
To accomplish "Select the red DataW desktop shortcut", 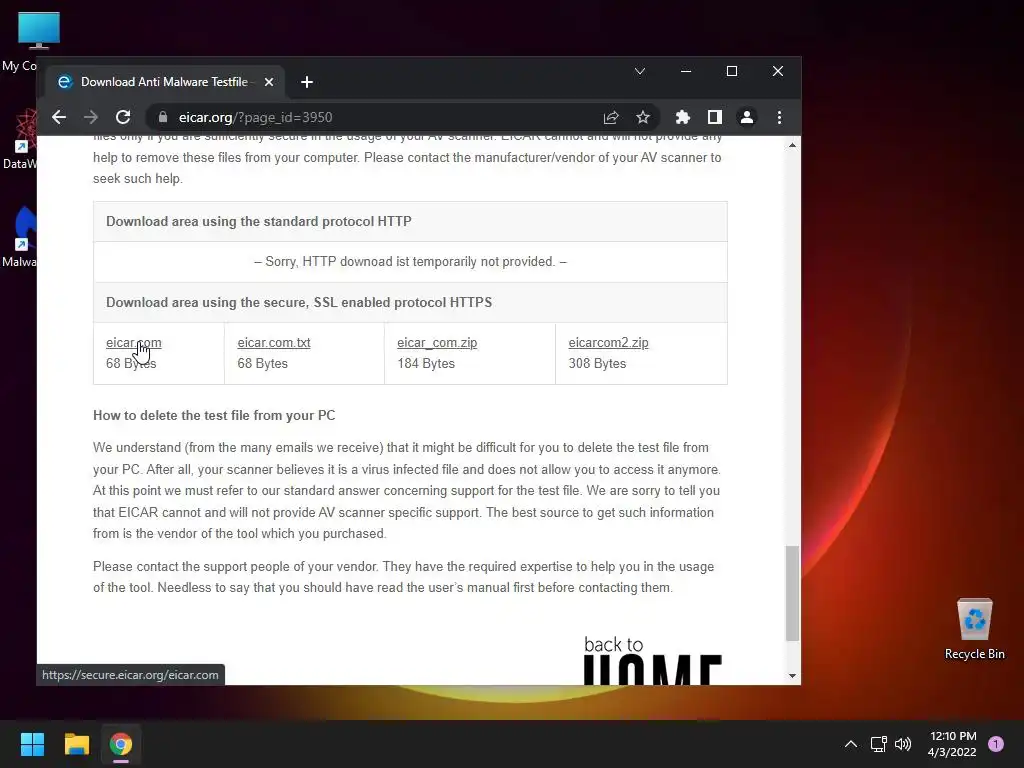I will (x=20, y=138).
